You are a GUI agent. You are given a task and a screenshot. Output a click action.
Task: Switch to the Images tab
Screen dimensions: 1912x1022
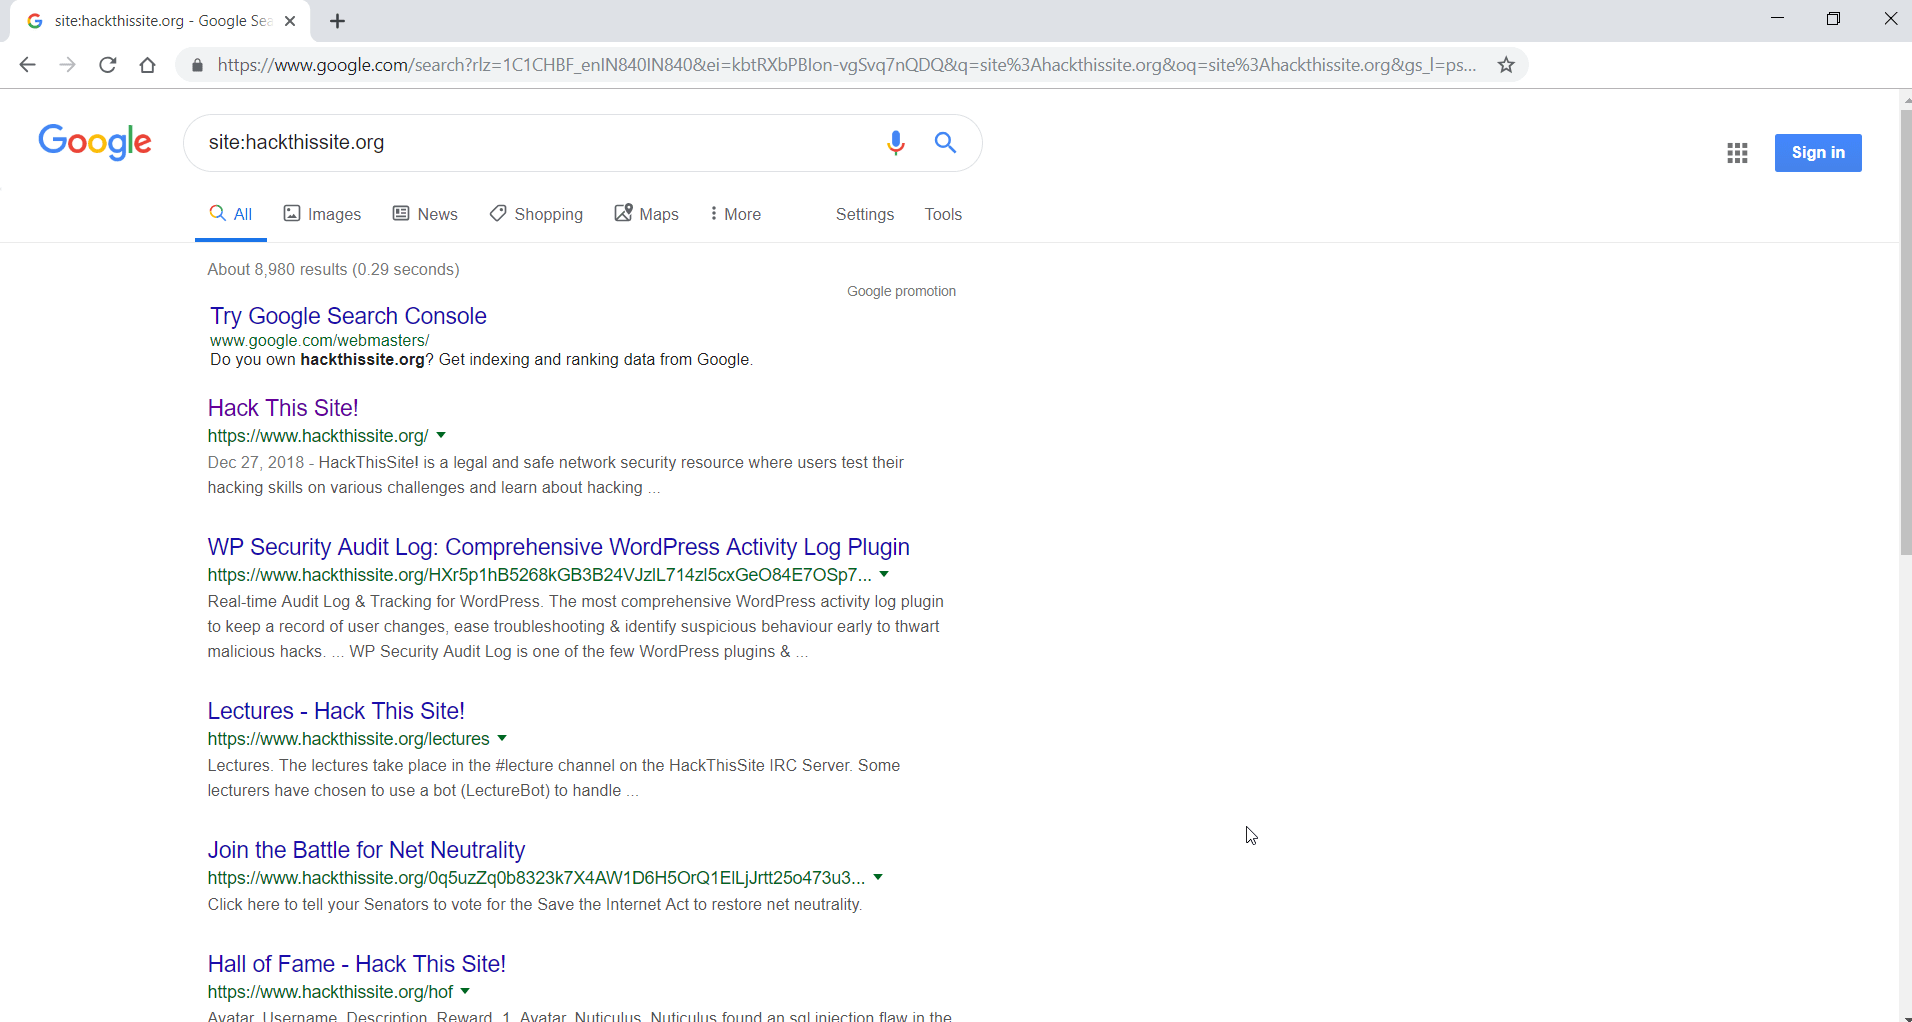coord(322,214)
